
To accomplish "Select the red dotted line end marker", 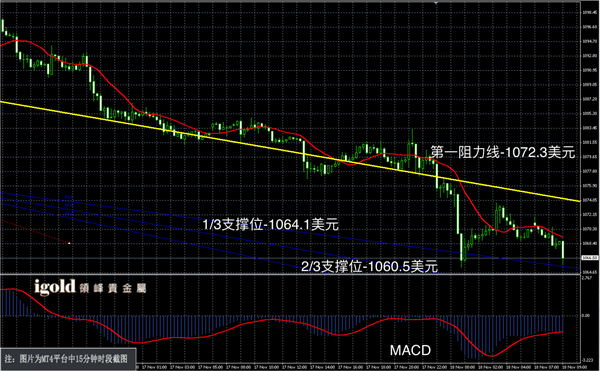I will click(69, 243).
